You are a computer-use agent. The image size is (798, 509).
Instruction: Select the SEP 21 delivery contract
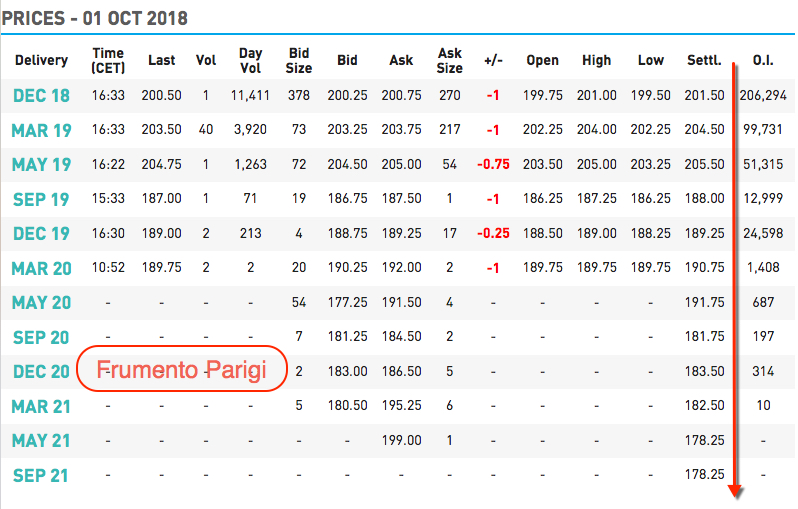coord(40,475)
